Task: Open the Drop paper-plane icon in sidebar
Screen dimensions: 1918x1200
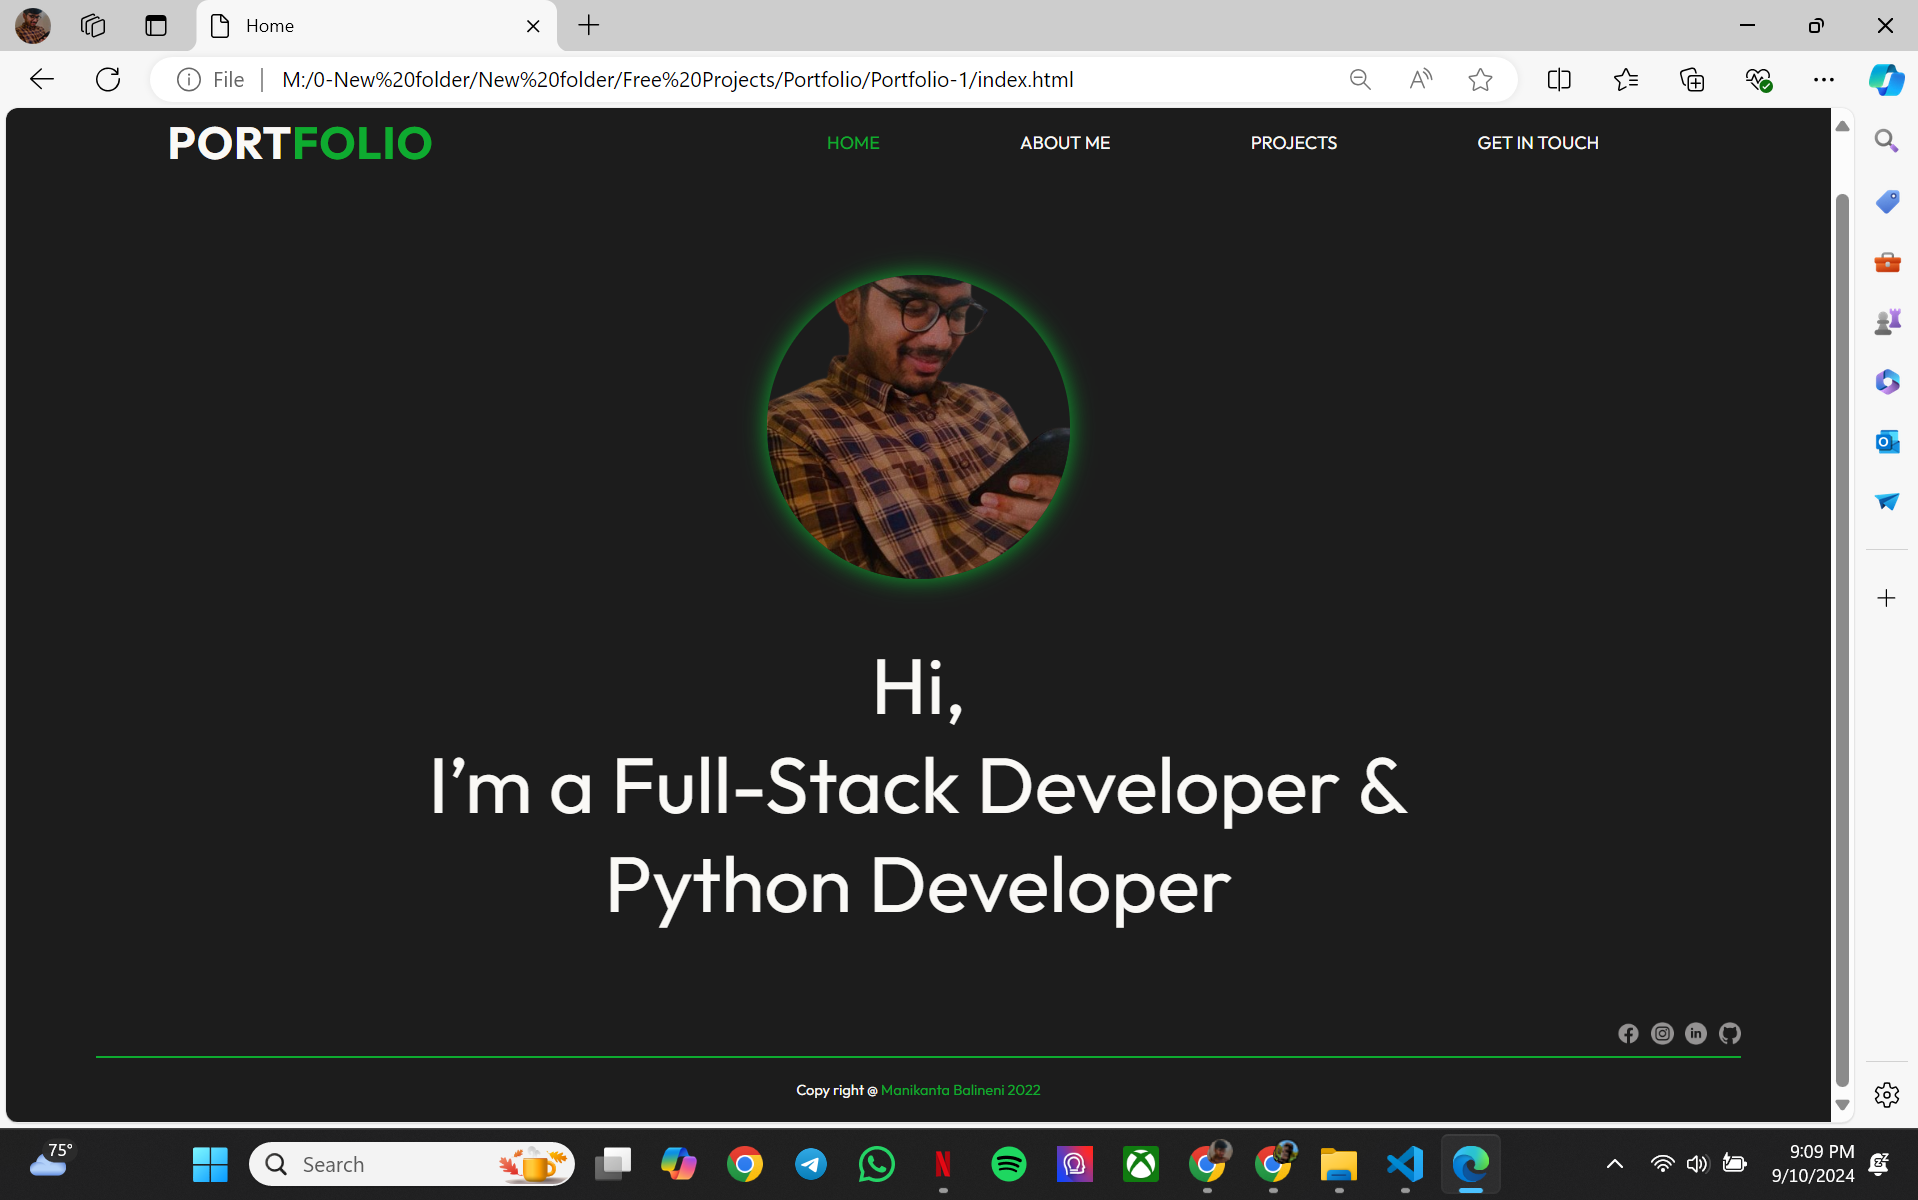Action: click(1887, 501)
